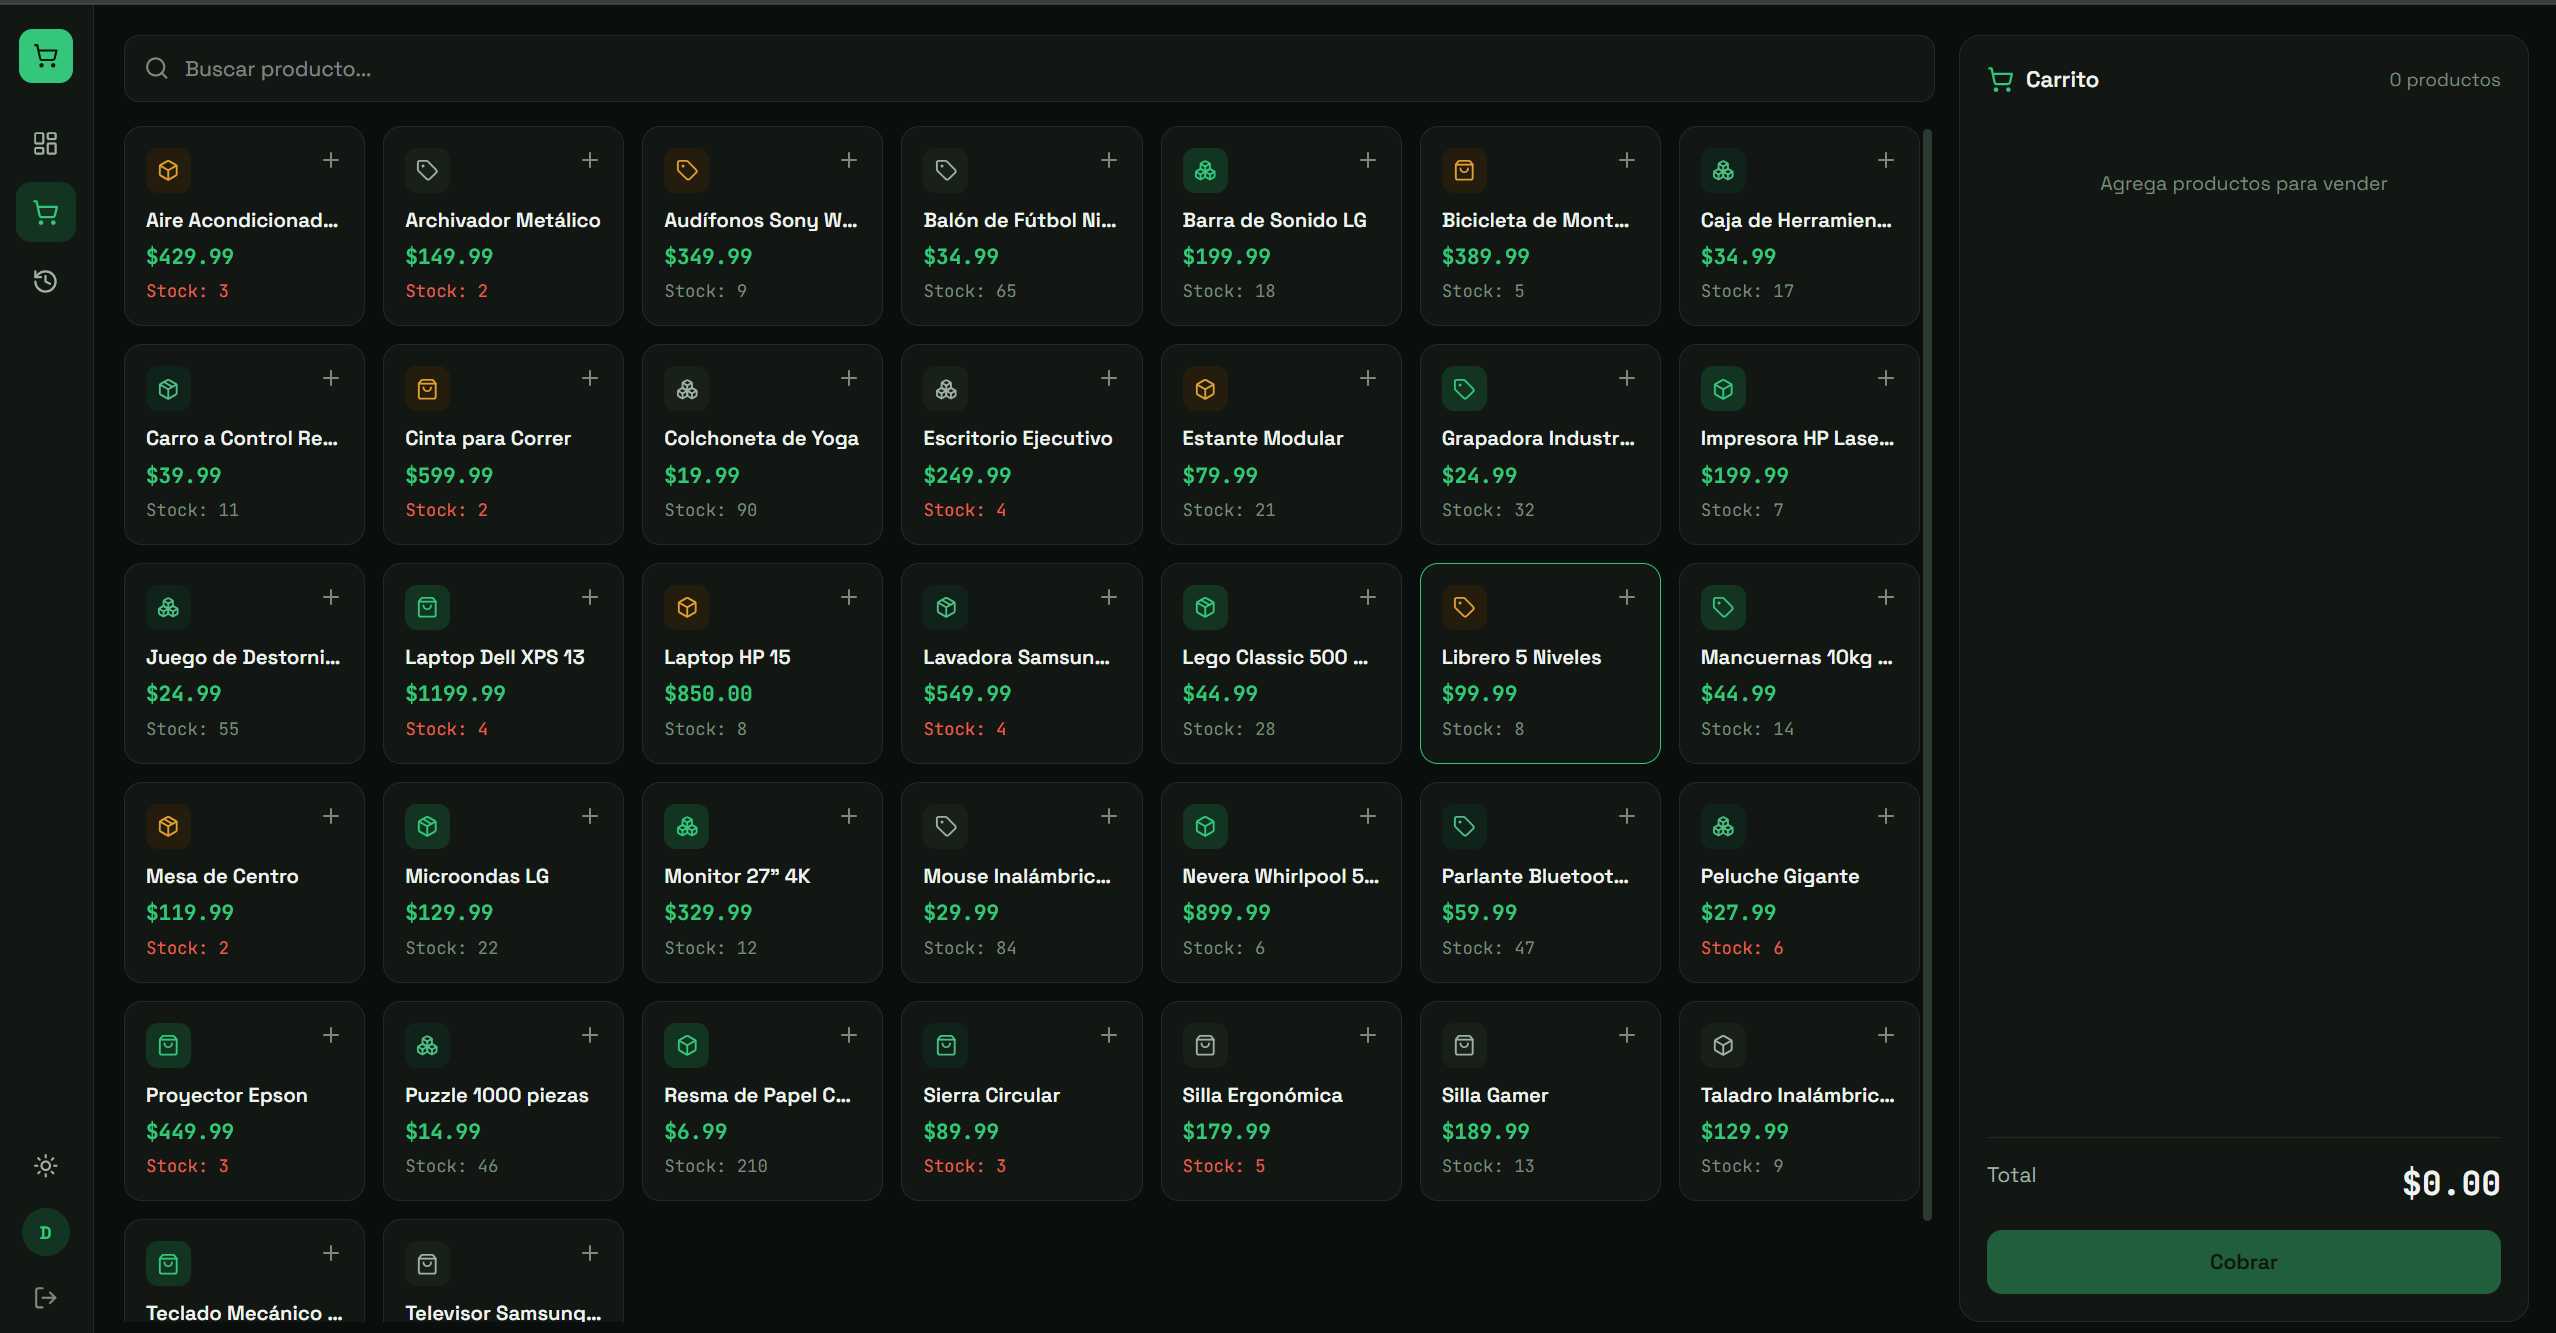The width and height of the screenshot is (2556, 1333).
Task: Click the Resma de Papel $6.99 price
Action: pyautogui.click(x=695, y=1131)
